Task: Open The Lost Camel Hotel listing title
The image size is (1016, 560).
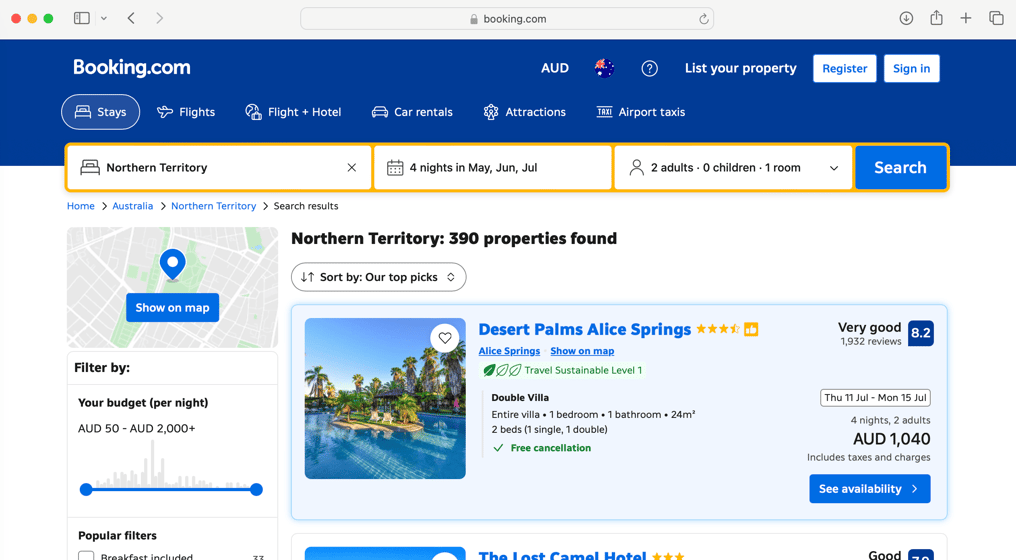Action: point(562,555)
